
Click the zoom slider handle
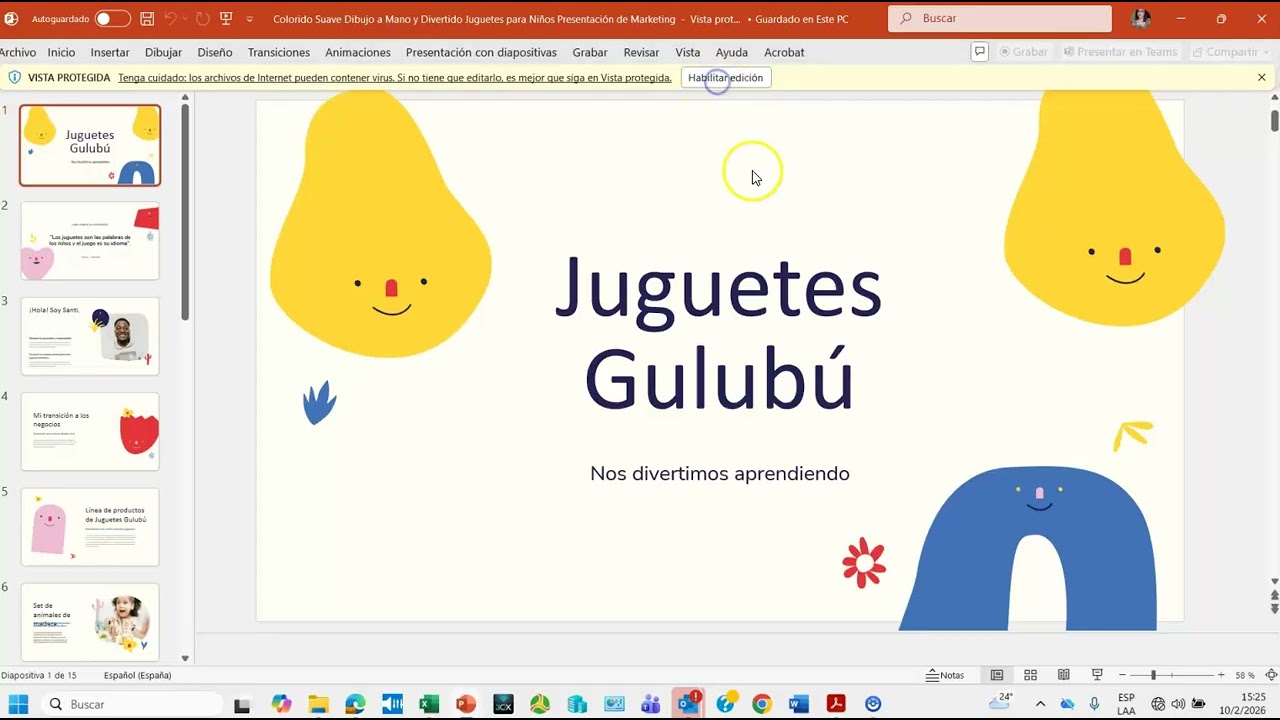1153,675
